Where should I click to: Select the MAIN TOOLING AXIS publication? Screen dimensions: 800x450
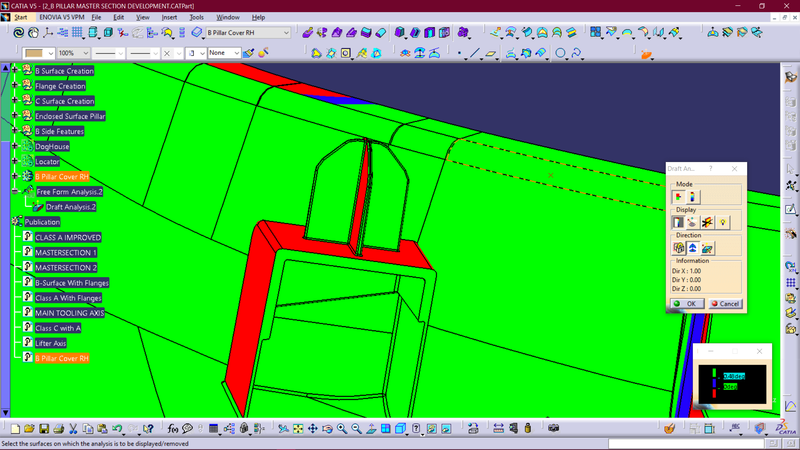69,313
